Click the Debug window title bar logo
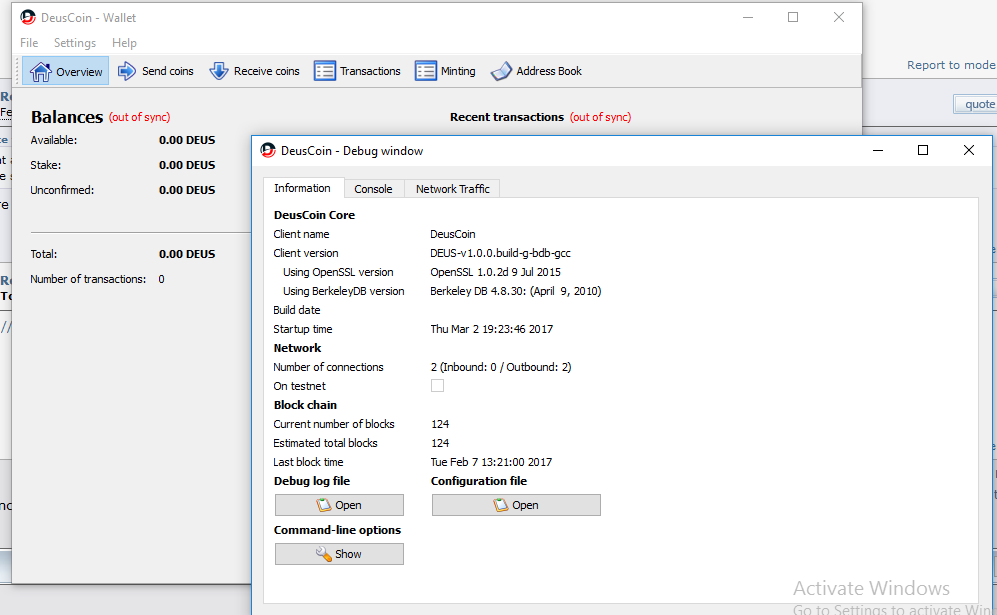997x615 pixels. coord(268,151)
